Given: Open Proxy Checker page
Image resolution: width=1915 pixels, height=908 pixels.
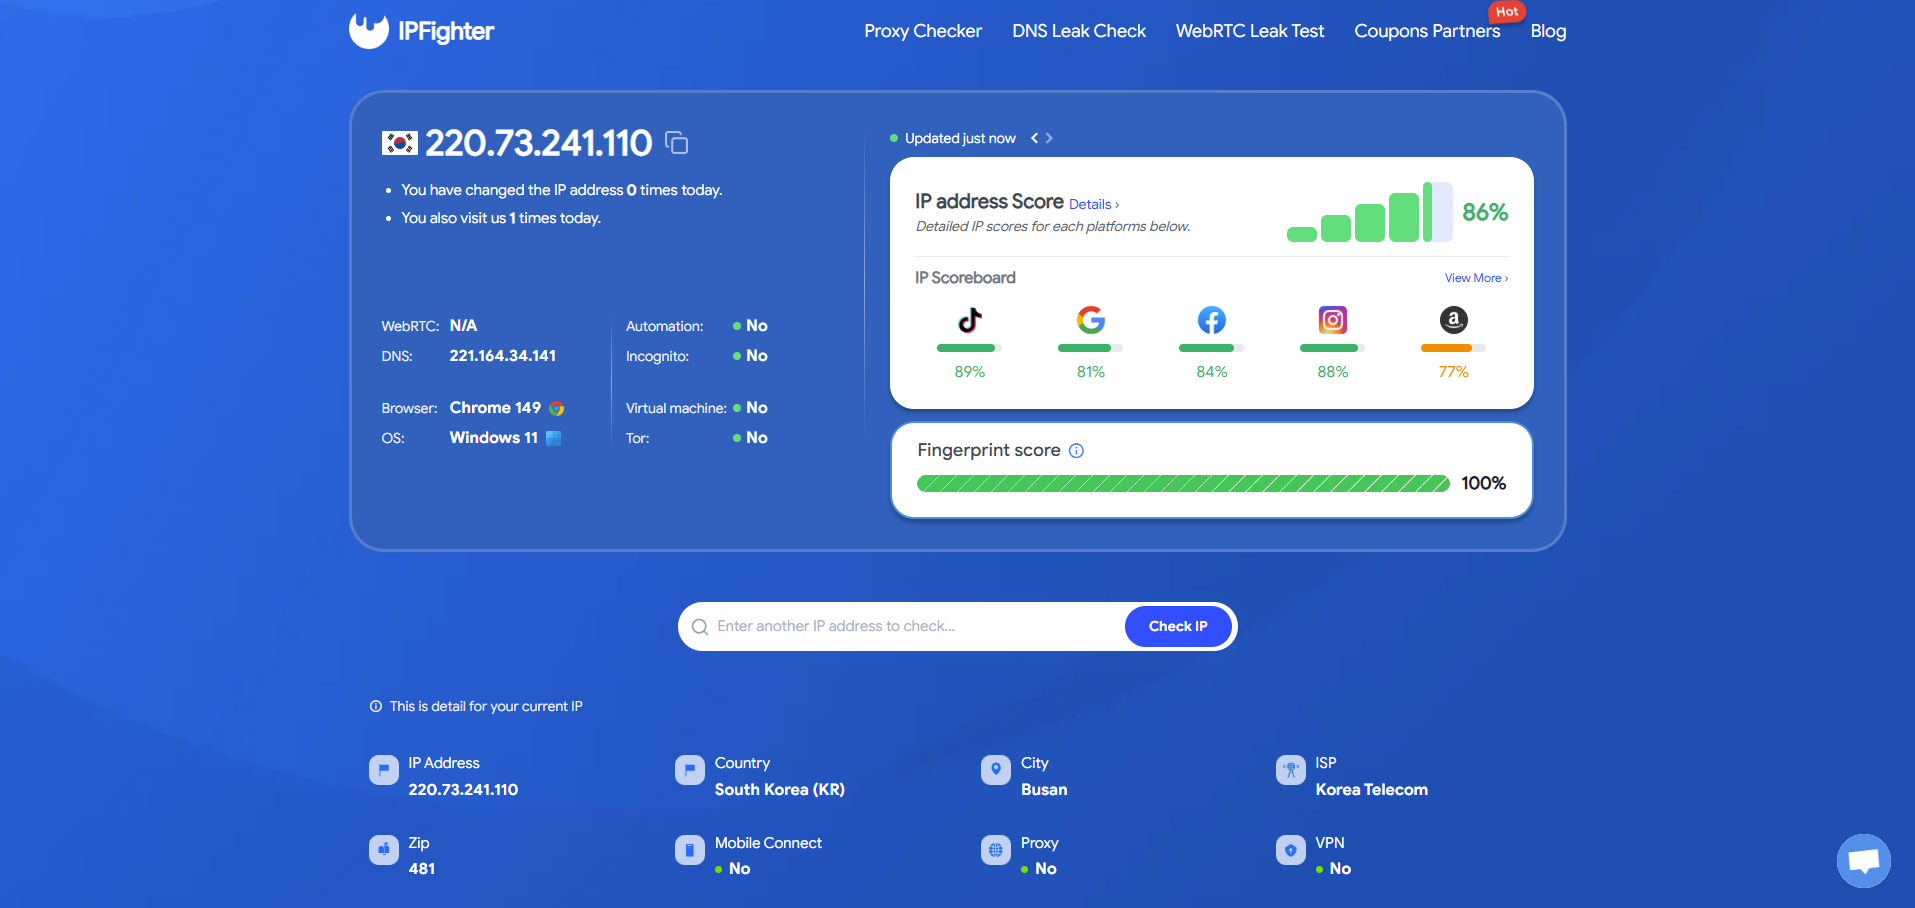Looking at the screenshot, I should [923, 31].
